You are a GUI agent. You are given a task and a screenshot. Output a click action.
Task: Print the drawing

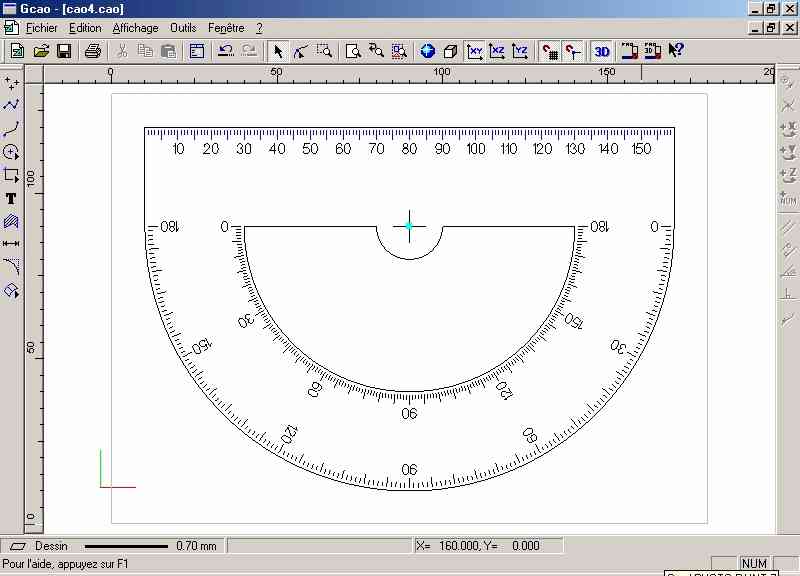93,51
